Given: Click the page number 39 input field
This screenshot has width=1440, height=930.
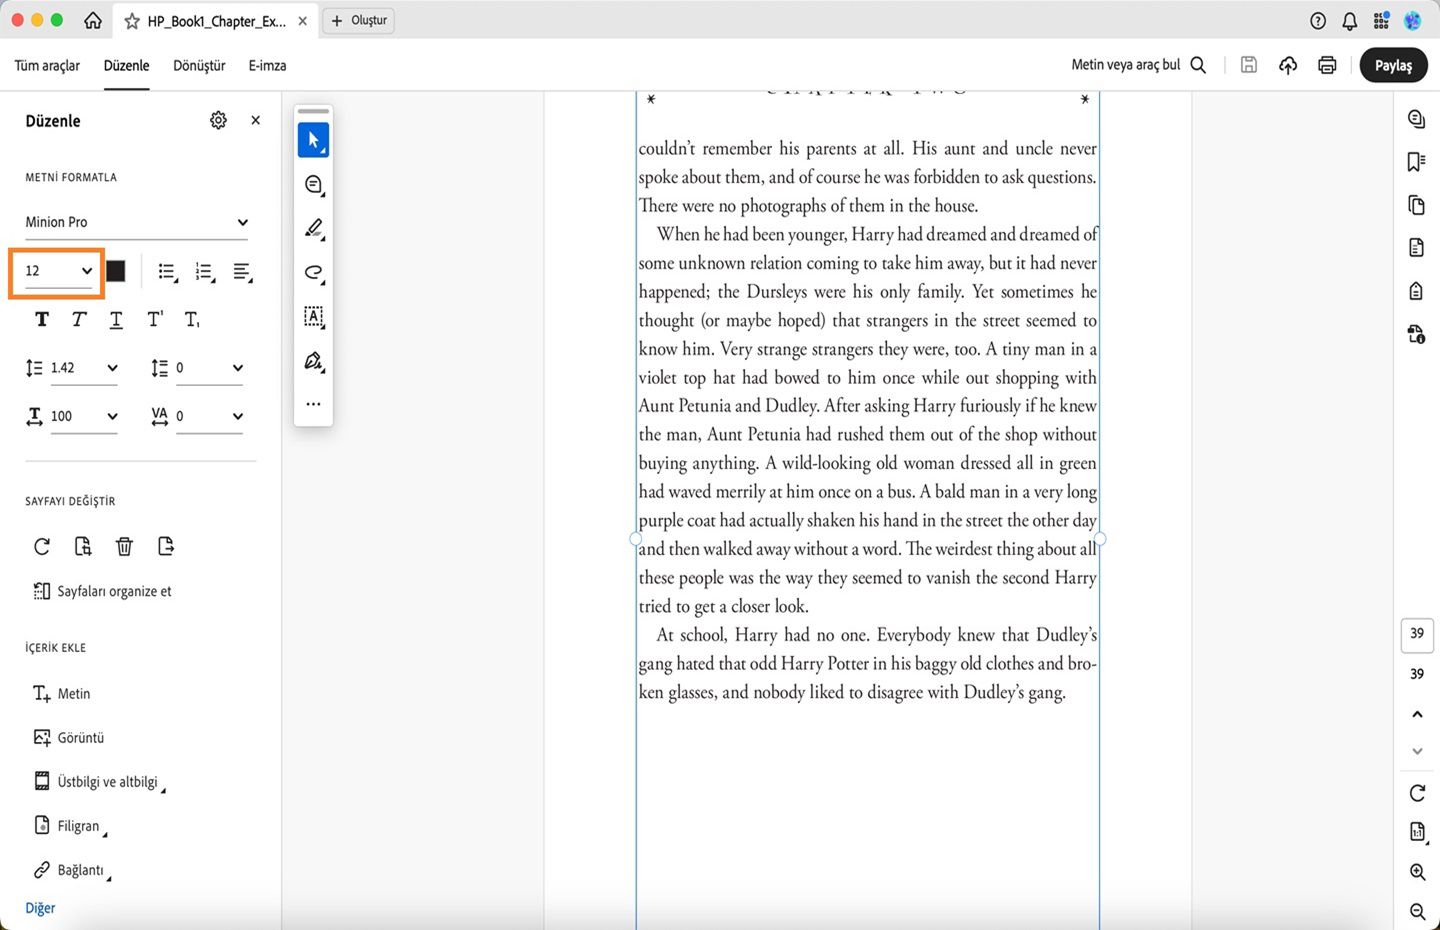Looking at the screenshot, I should [1417, 634].
